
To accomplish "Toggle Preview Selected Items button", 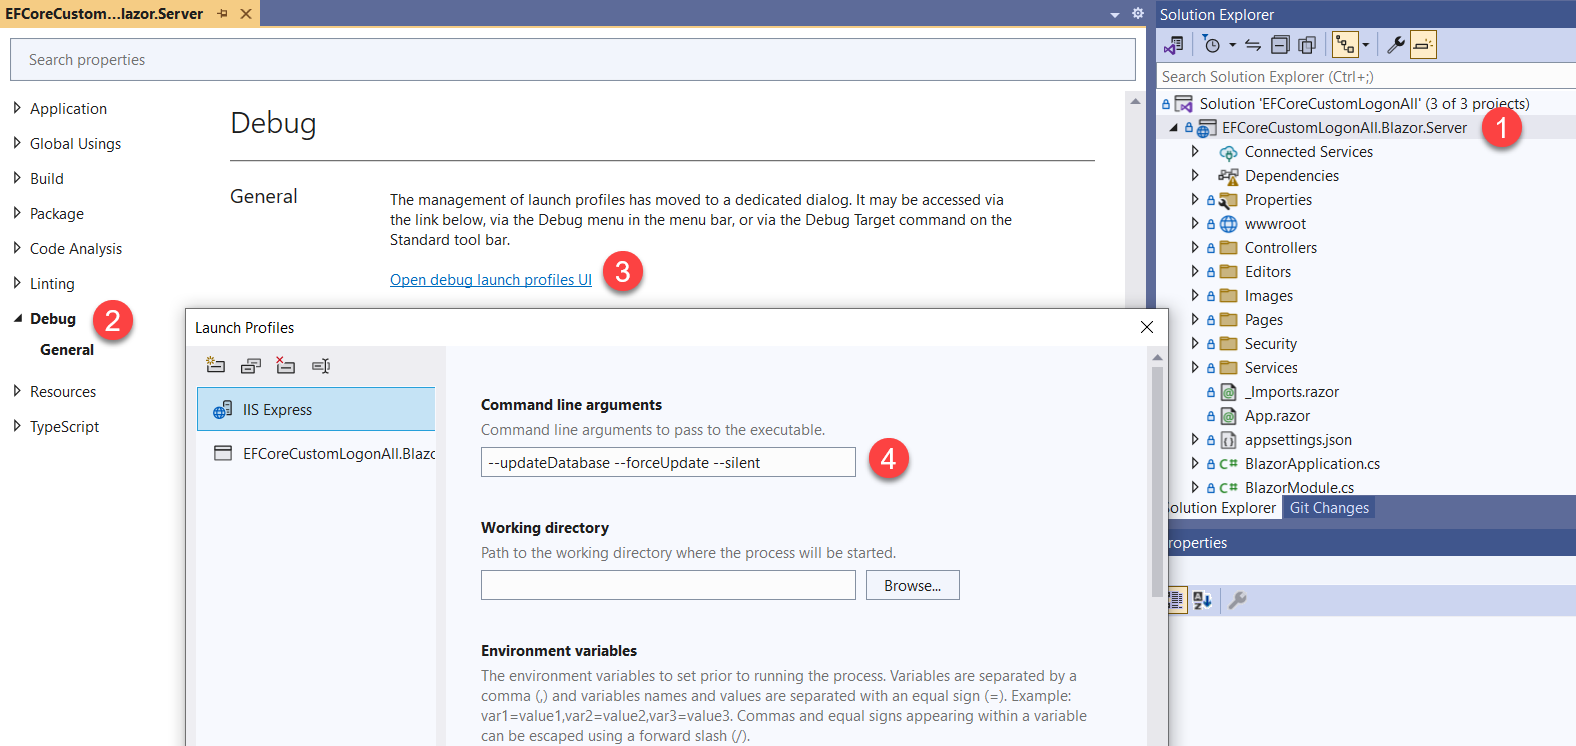I will coord(1423,45).
